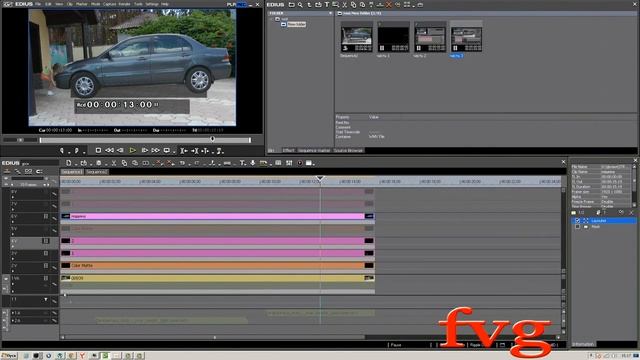640x360 pixels.
Task: Switch to the Source Browser tab
Action: [x=348, y=151]
